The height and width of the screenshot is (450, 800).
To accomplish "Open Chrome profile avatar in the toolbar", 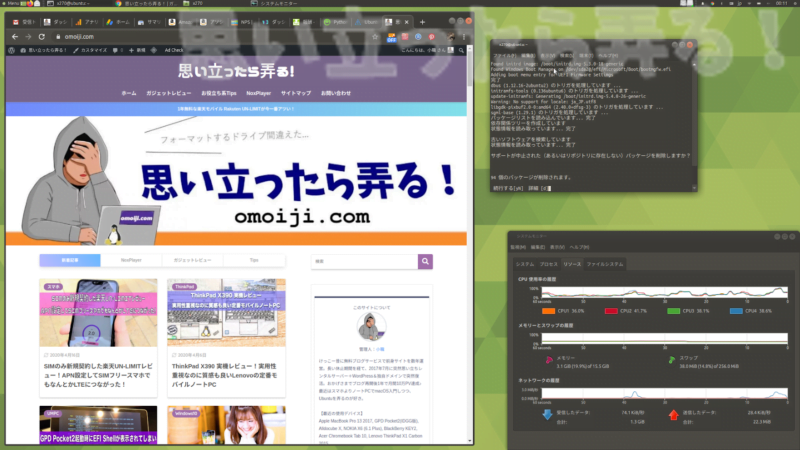I will (x=451, y=37).
